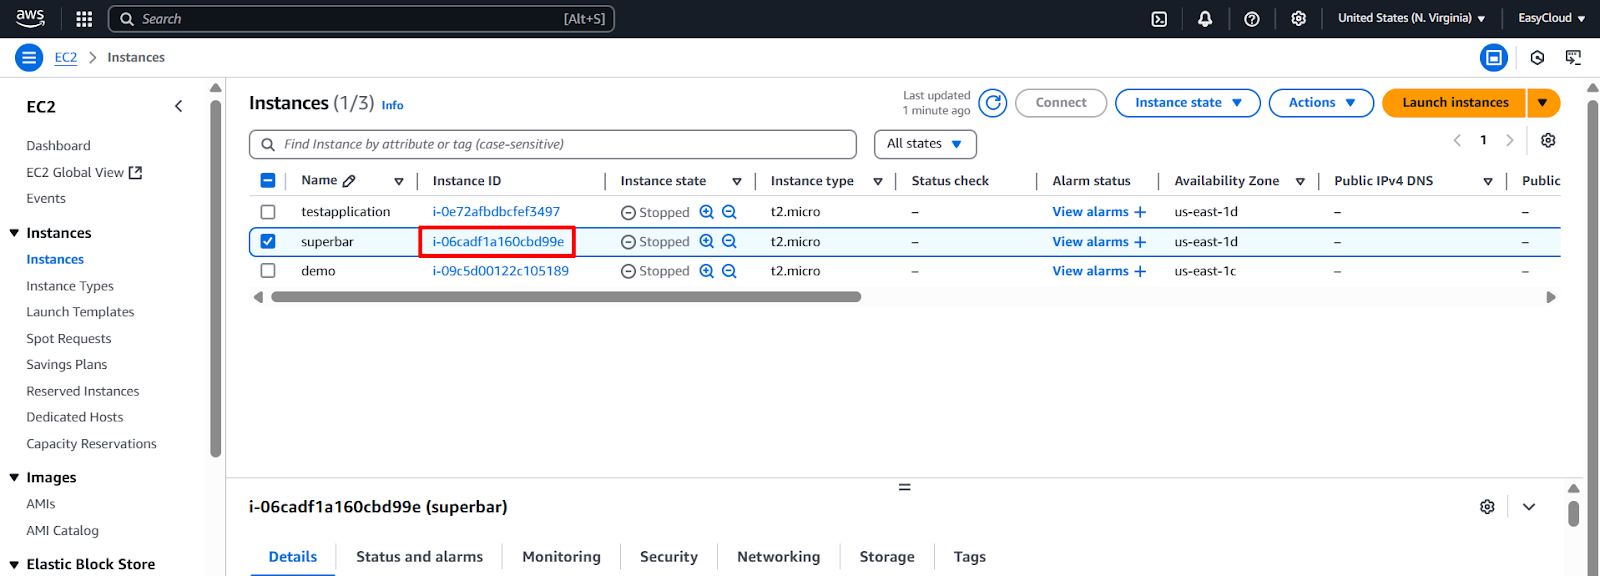Viewport: 1600px width, 576px height.
Task: Click the Info link beside Instances
Action: tap(392, 105)
